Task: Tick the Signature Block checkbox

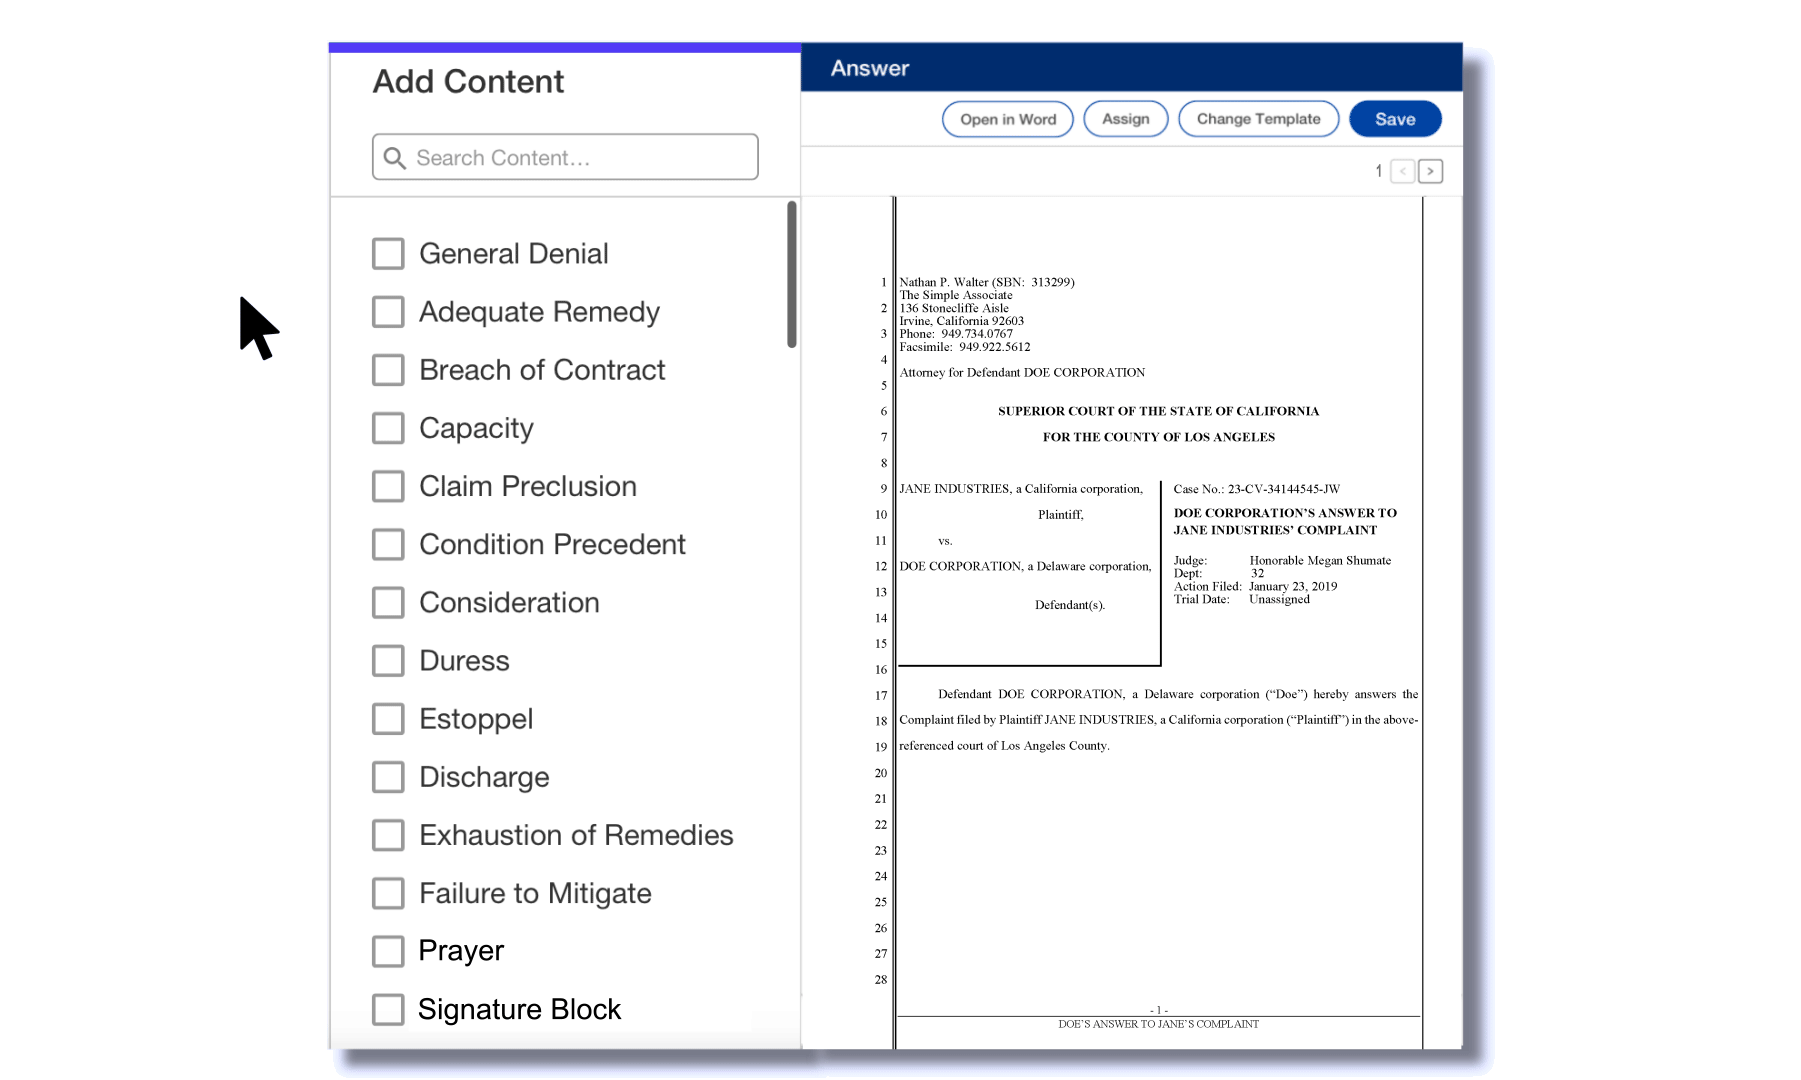Action: 388,1010
